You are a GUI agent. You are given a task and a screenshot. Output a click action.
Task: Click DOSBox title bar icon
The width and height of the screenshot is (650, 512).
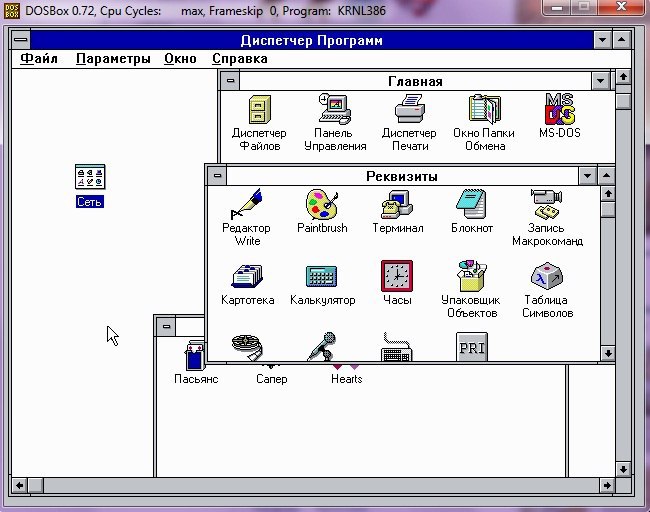(x=11, y=10)
